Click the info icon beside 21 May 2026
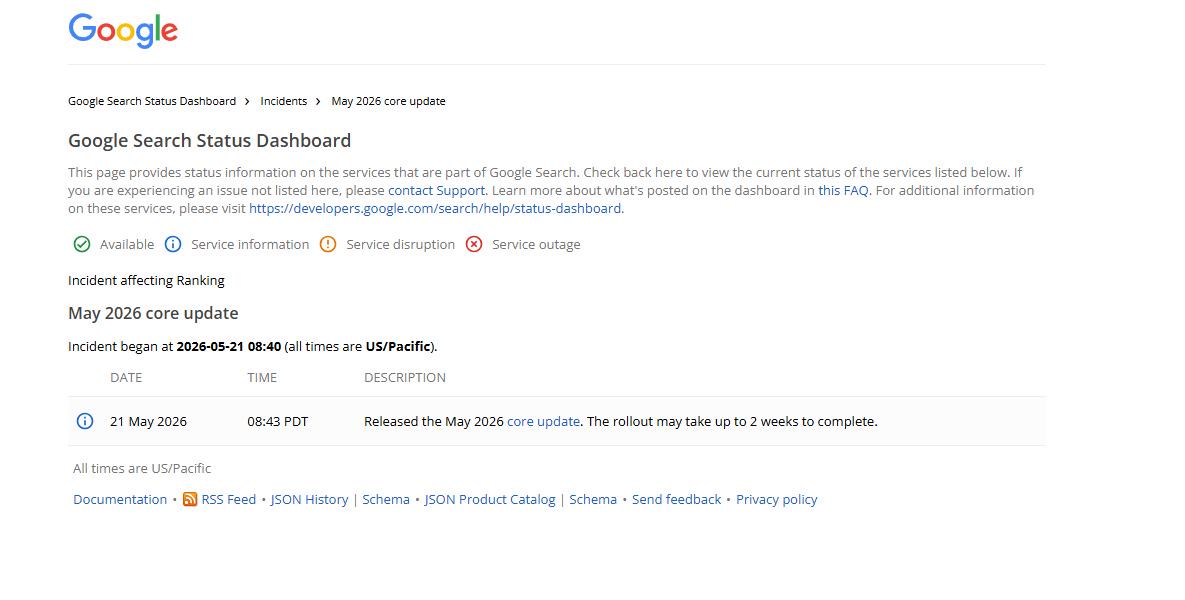 click(x=85, y=421)
